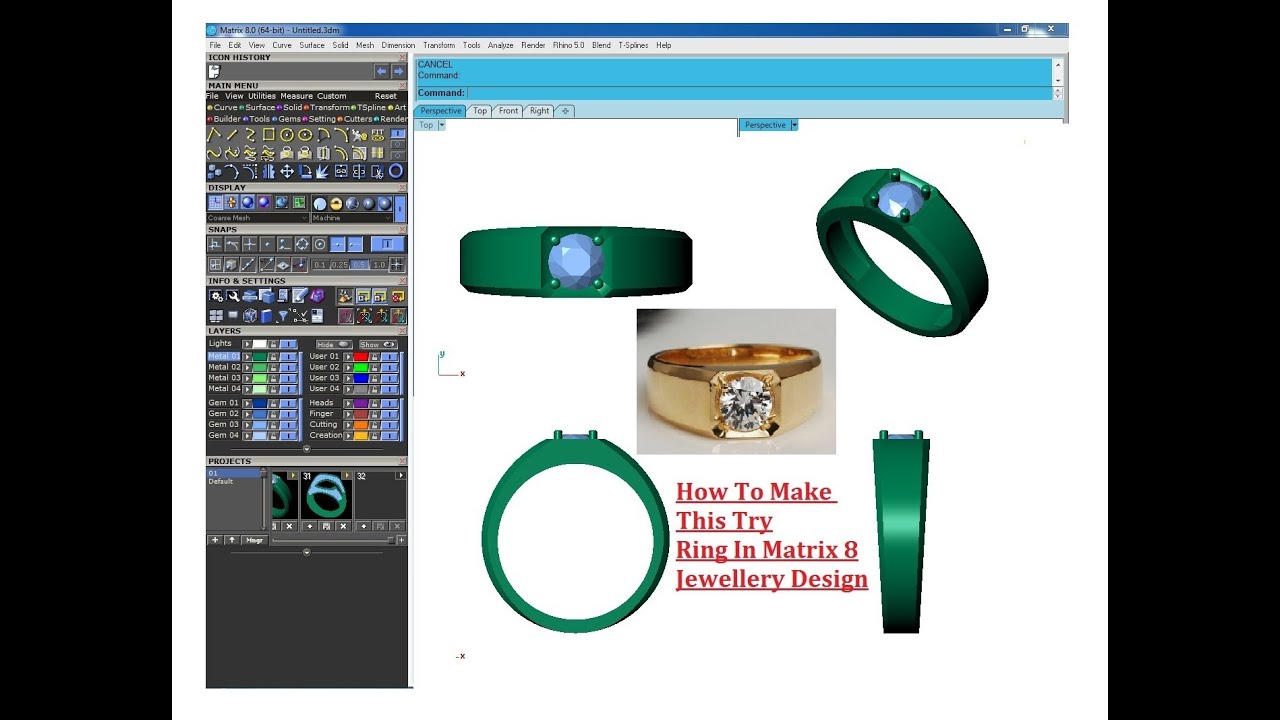Toggle the Metal 02 layer lock
This screenshot has width=1280, height=720.
[x=273, y=368]
